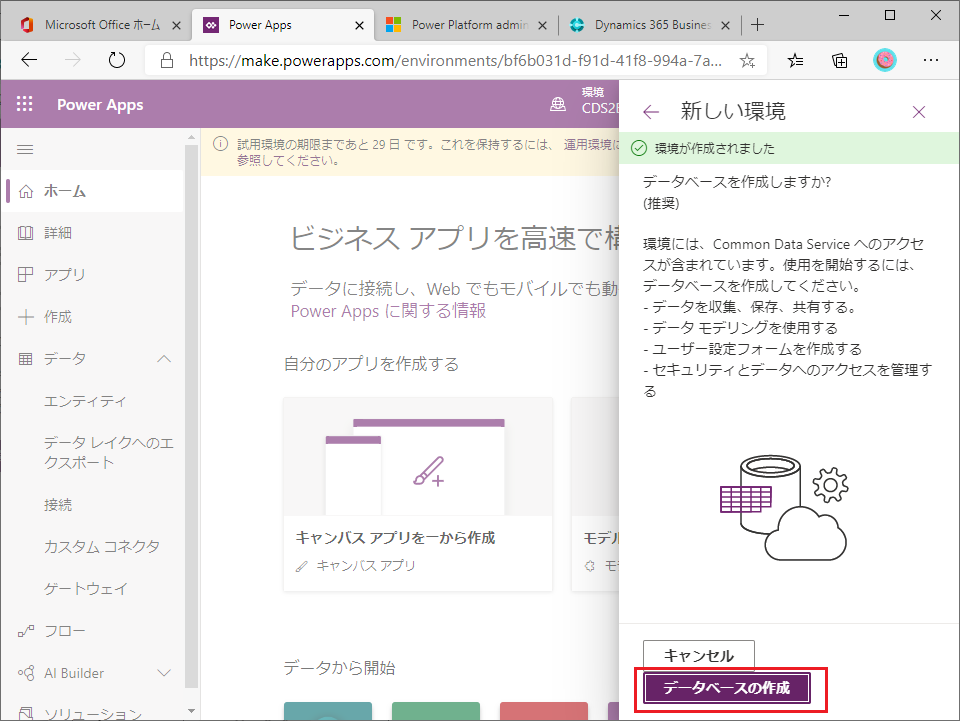960x721 pixels.
Task: Switch to Power Apps browser tab
Action: (283, 25)
